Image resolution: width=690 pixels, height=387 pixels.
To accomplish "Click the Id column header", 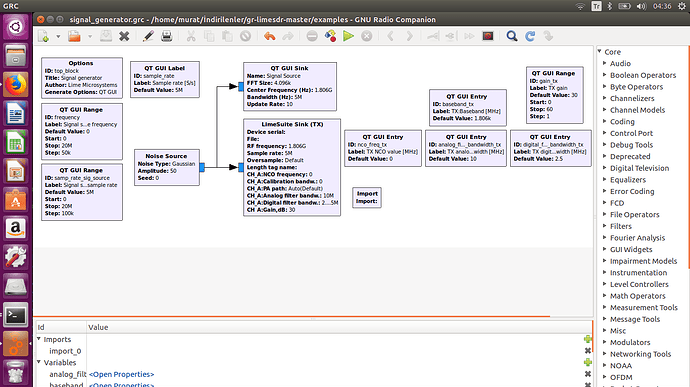I will 61,327.
